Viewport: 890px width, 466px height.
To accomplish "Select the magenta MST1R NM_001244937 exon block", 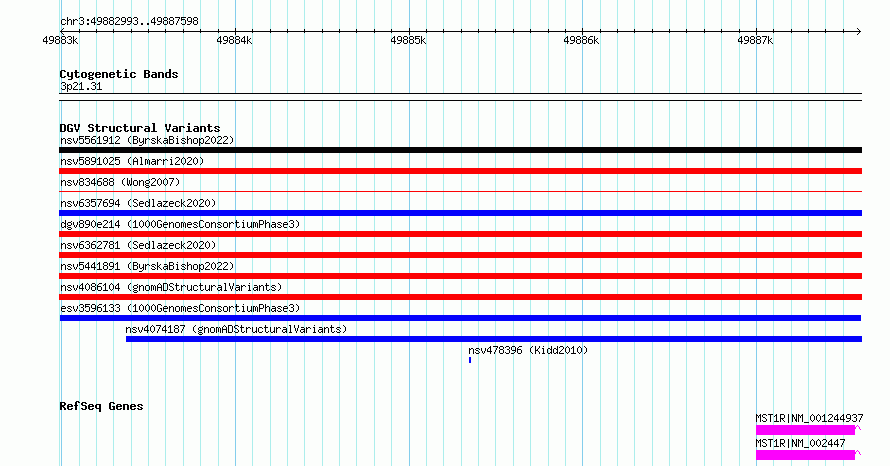I will click(x=805, y=430).
